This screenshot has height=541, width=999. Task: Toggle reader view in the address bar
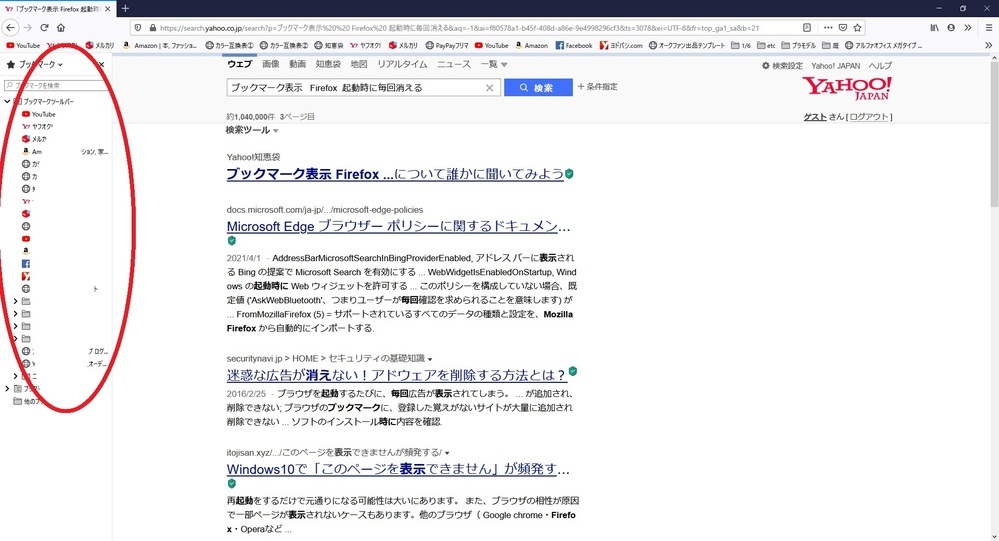(807, 28)
